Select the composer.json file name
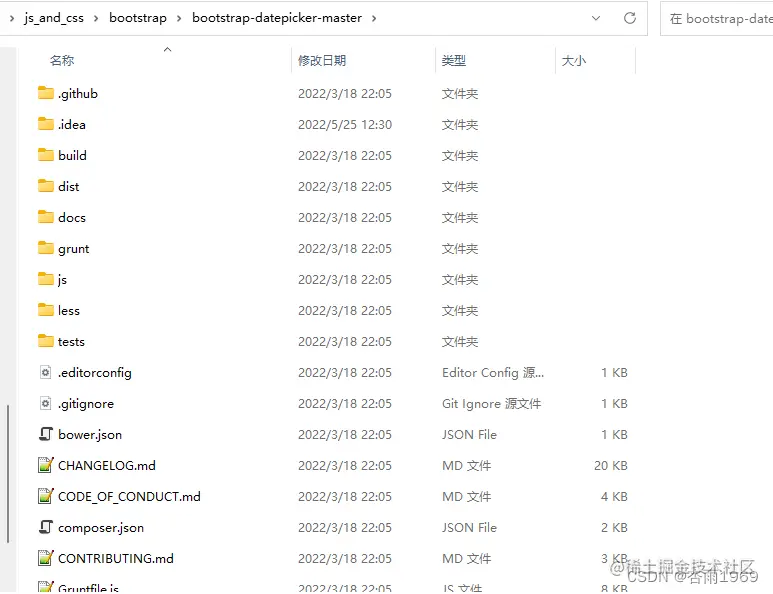 pos(101,528)
